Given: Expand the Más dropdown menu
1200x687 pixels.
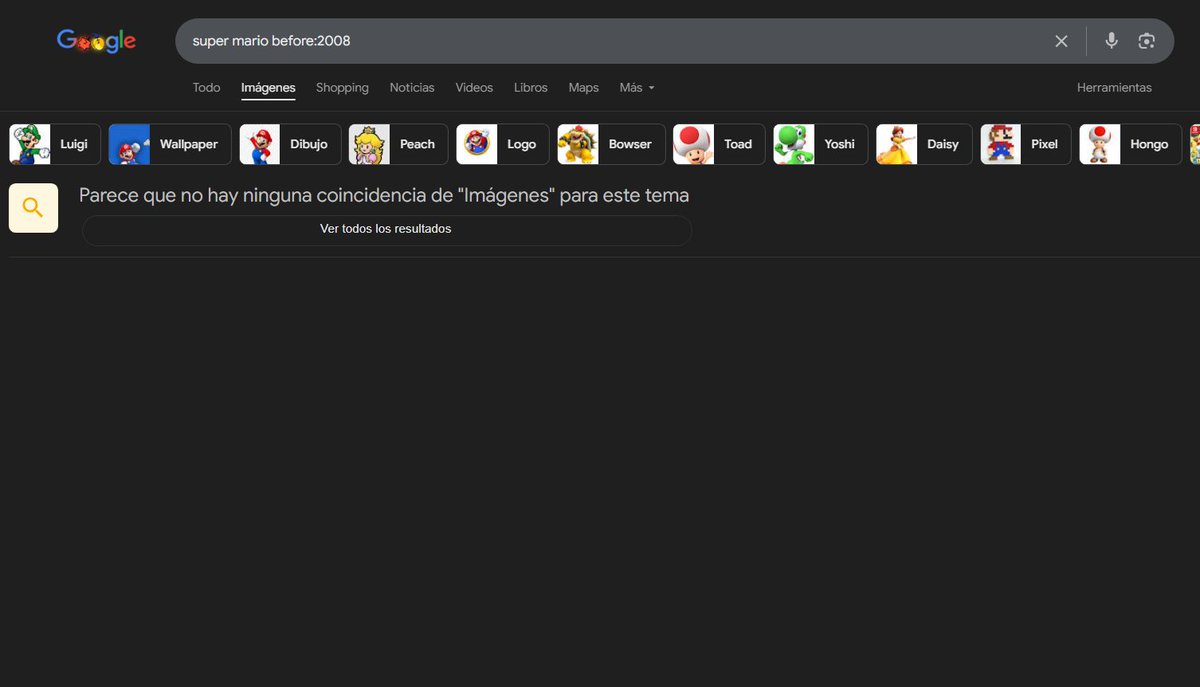Looking at the screenshot, I should (637, 88).
